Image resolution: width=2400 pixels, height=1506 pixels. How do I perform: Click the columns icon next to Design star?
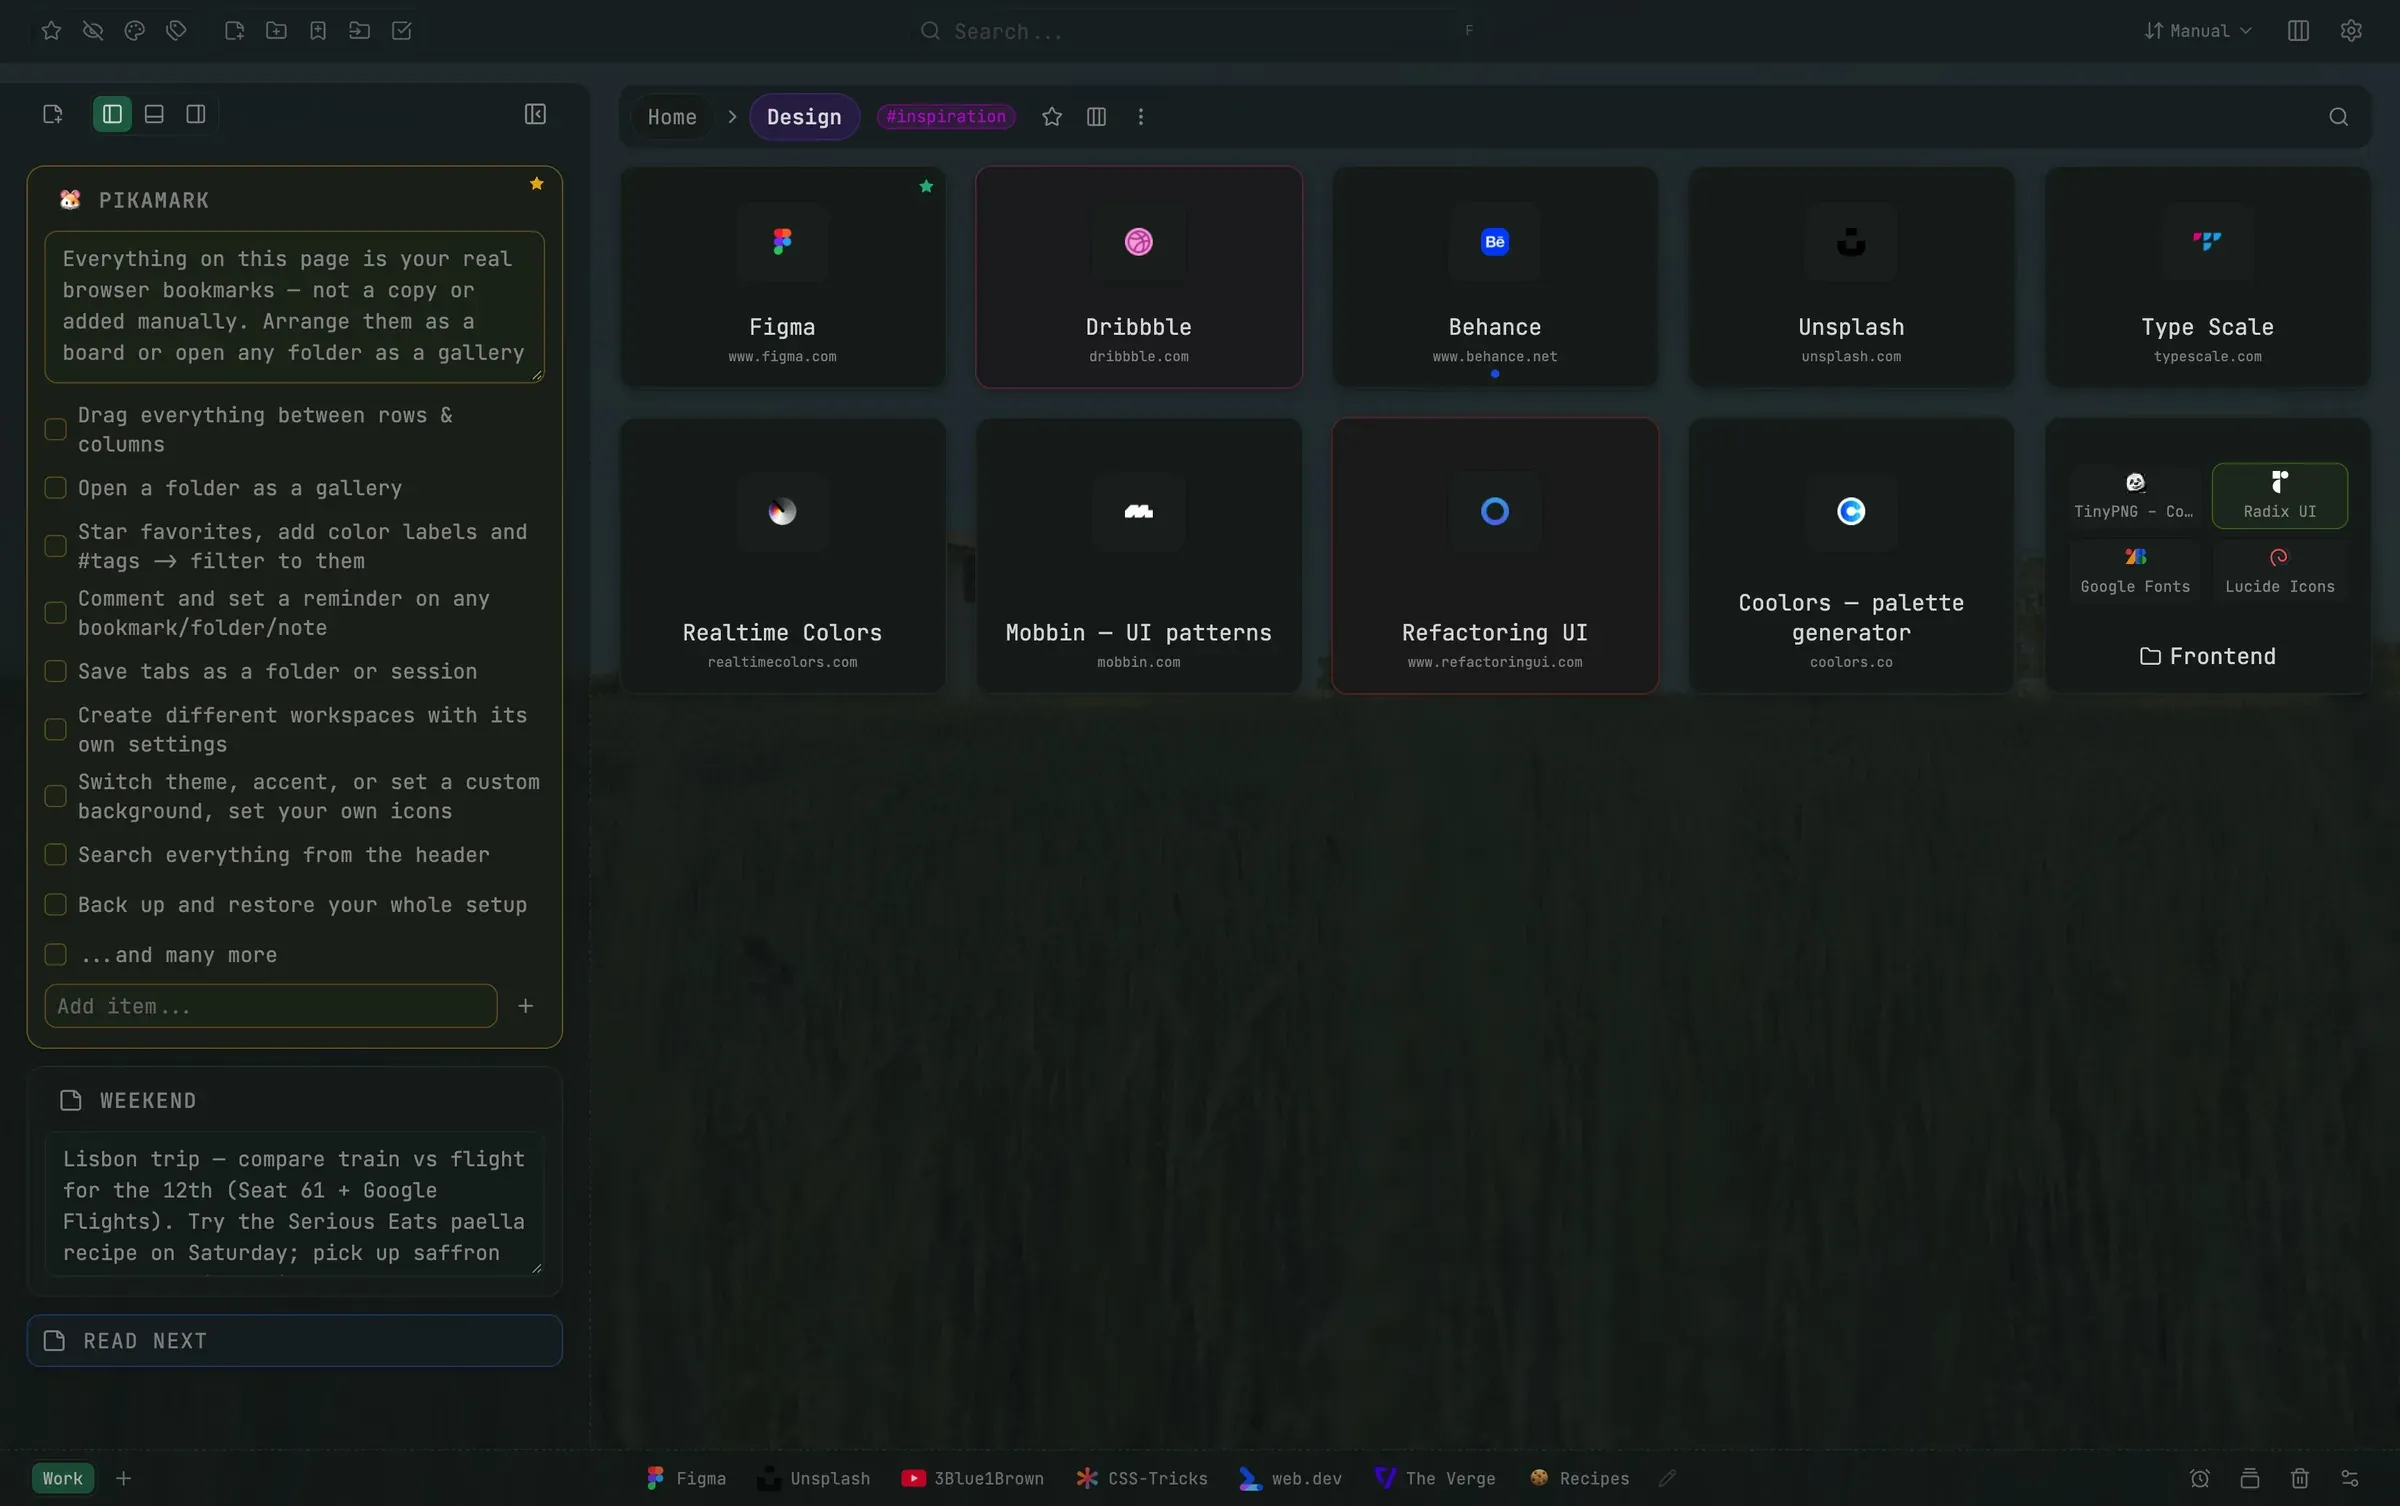(x=1096, y=117)
